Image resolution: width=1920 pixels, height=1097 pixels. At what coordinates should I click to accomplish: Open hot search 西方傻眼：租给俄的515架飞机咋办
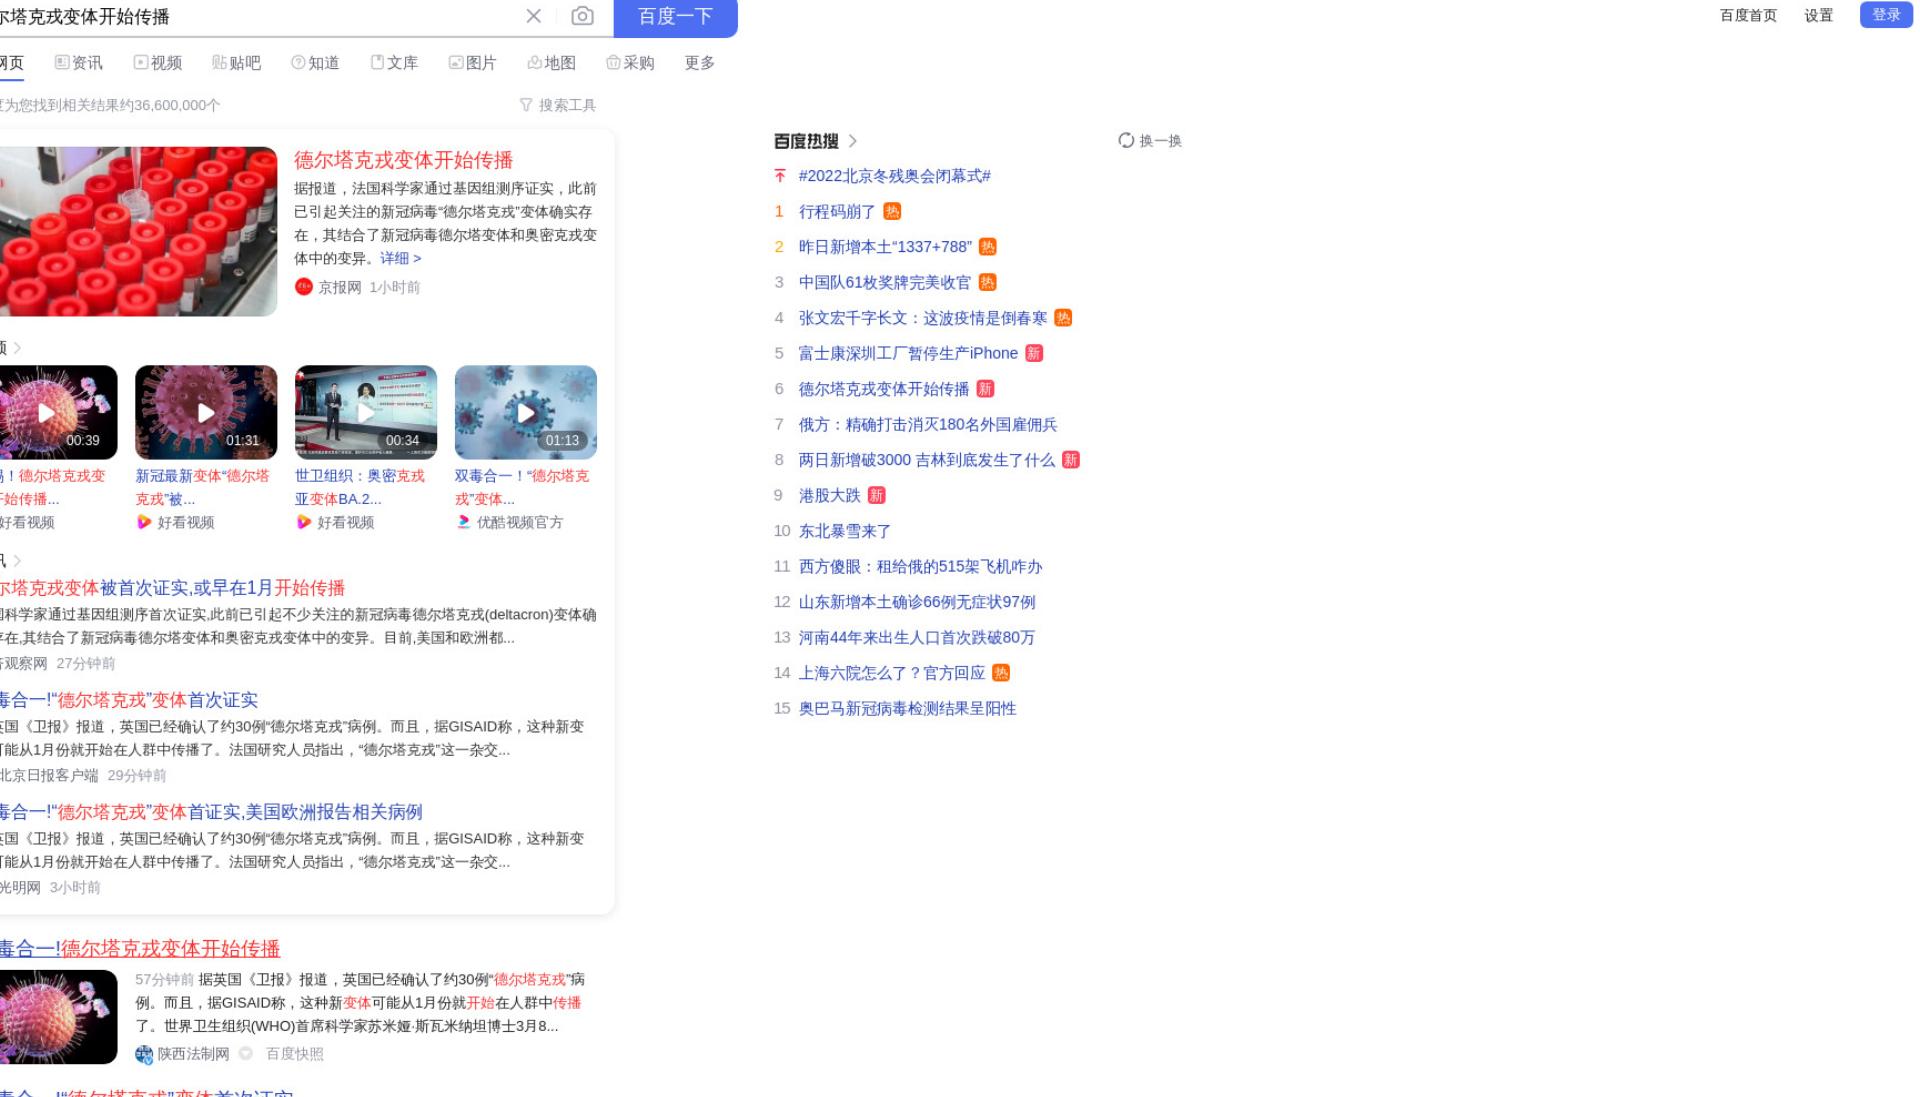click(920, 567)
